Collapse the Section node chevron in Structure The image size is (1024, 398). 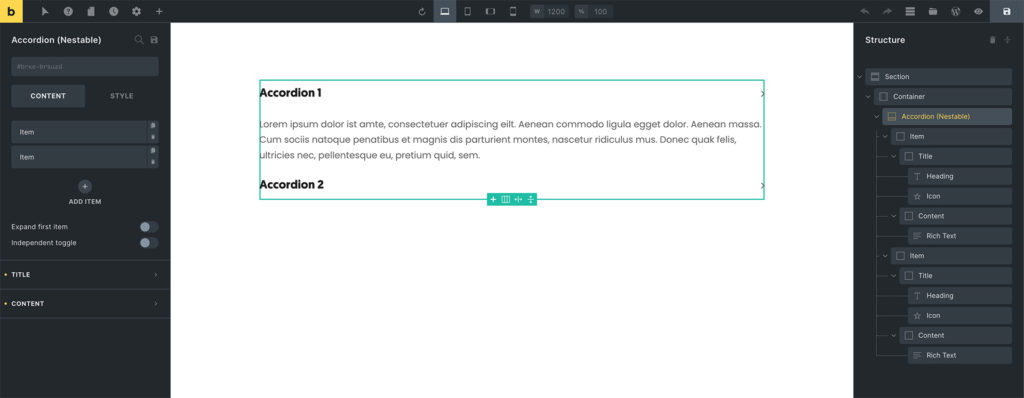859,77
